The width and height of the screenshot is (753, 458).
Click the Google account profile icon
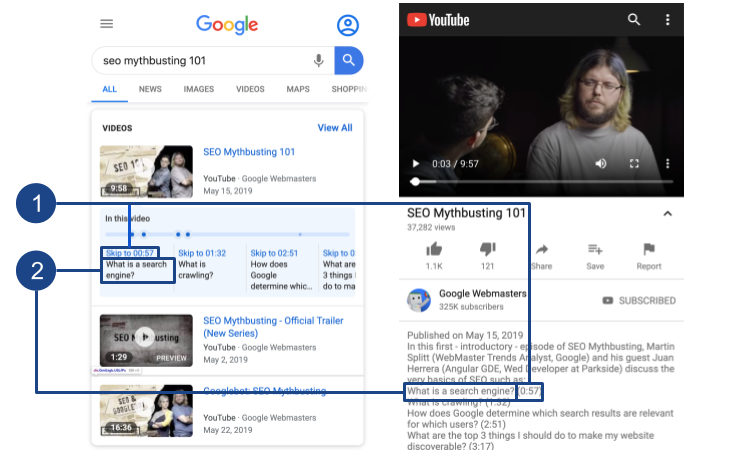point(347,25)
